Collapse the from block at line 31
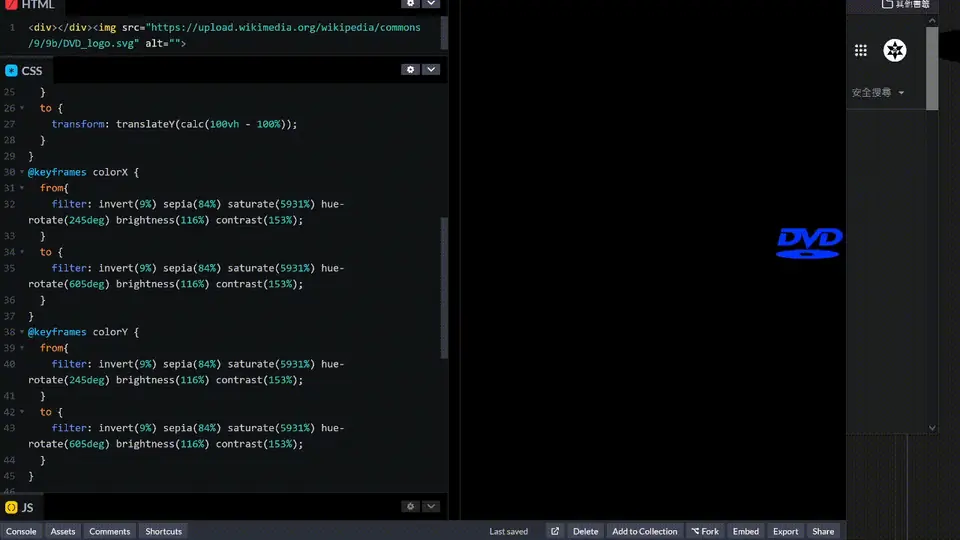This screenshot has width=960, height=540. click(22, 188)
